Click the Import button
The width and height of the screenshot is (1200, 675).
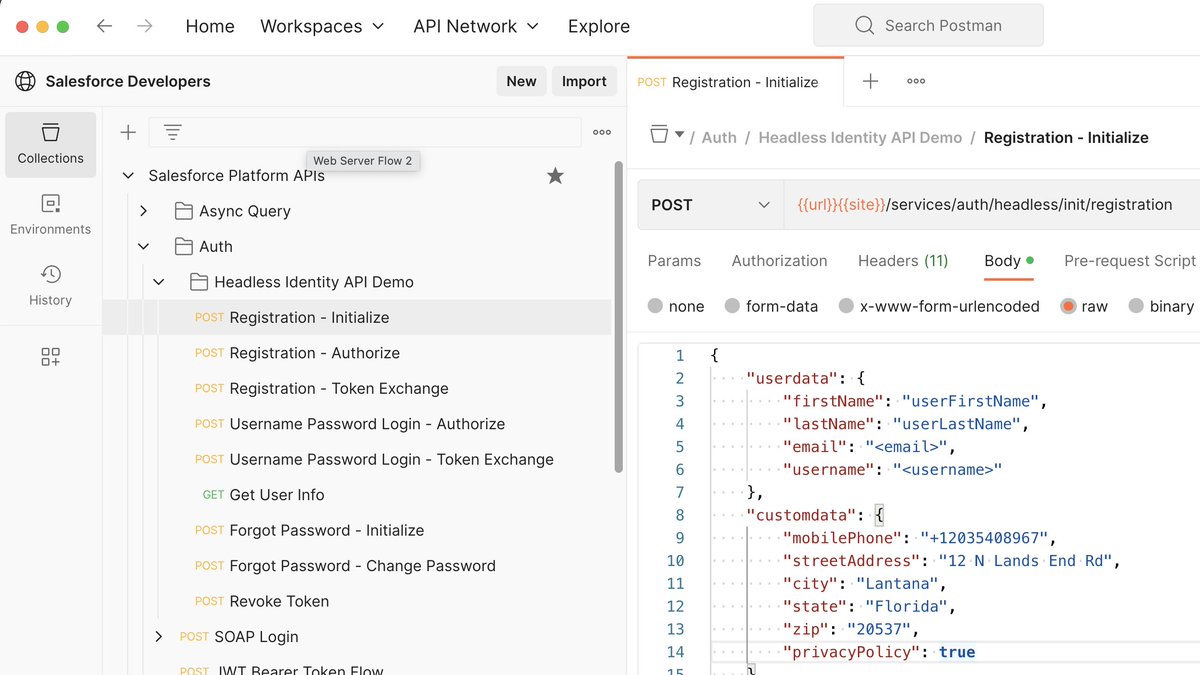(584, 81)
